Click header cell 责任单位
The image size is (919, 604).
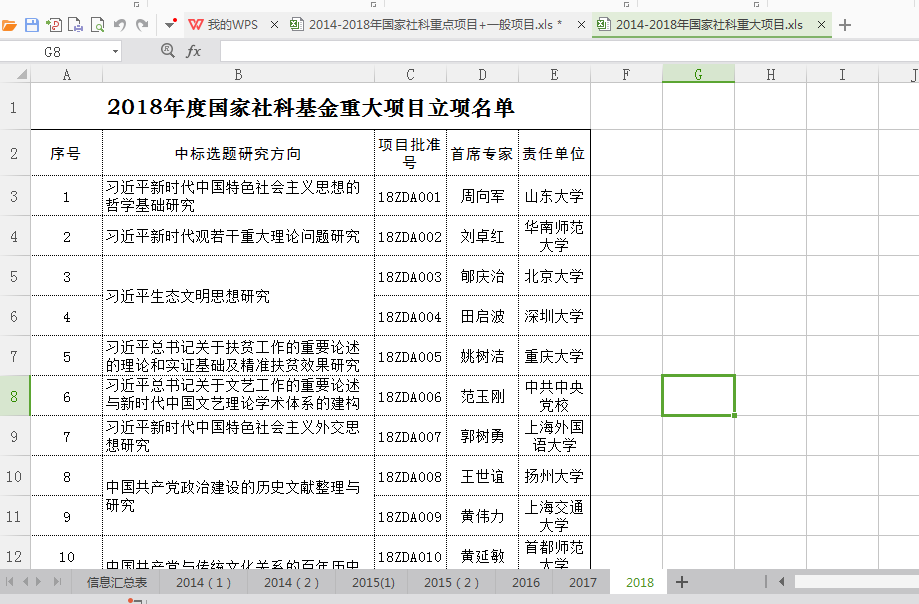point(554,153)
